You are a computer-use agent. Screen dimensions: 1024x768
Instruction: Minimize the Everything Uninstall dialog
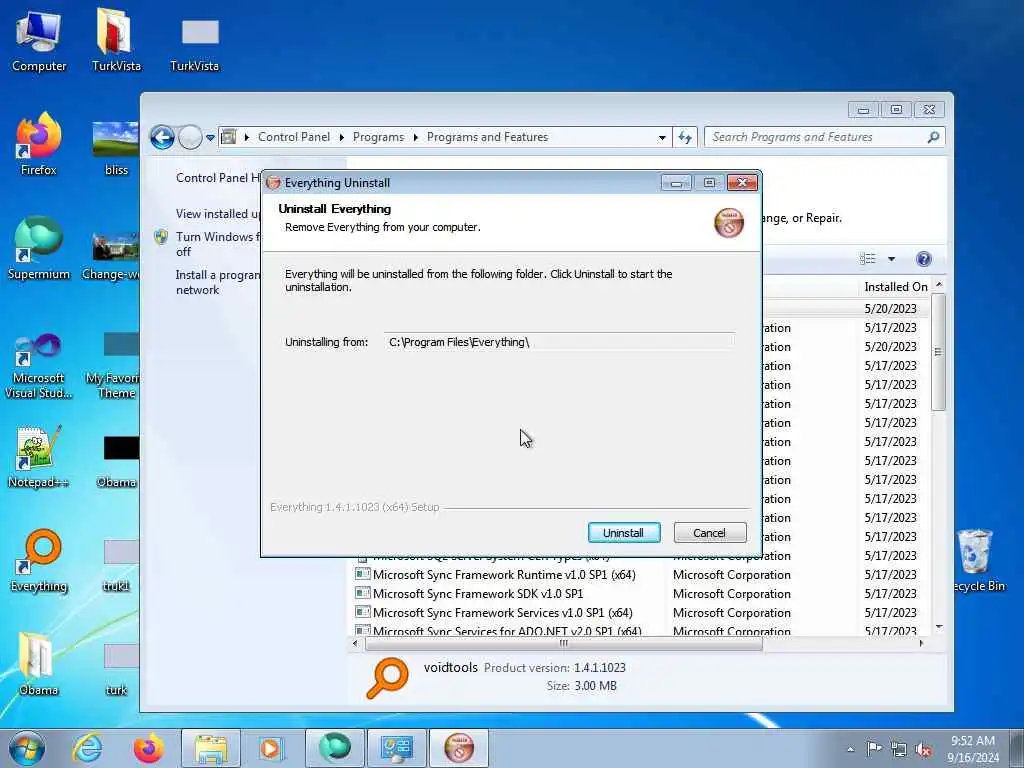tap(676, 183)
